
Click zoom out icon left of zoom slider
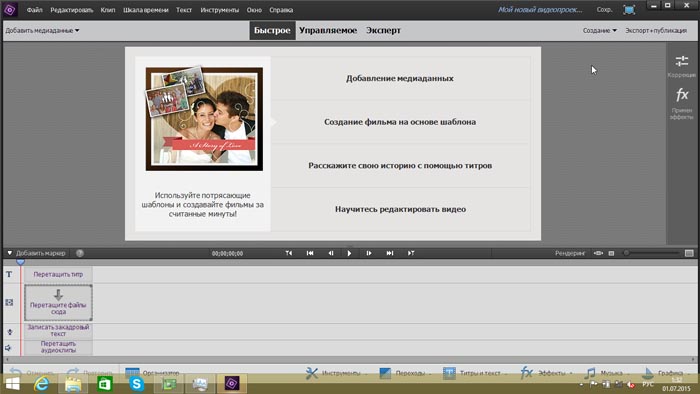pyautogui.click(x=612, y=253)
